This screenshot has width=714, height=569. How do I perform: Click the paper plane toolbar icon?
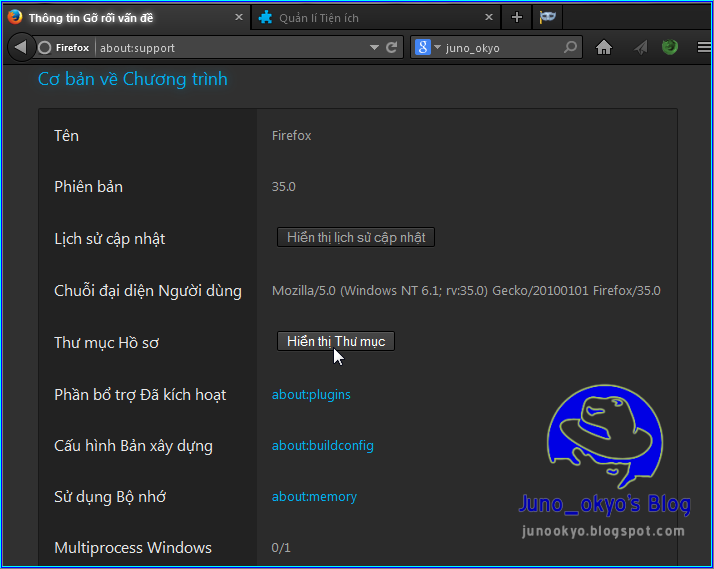coord(641,47)
